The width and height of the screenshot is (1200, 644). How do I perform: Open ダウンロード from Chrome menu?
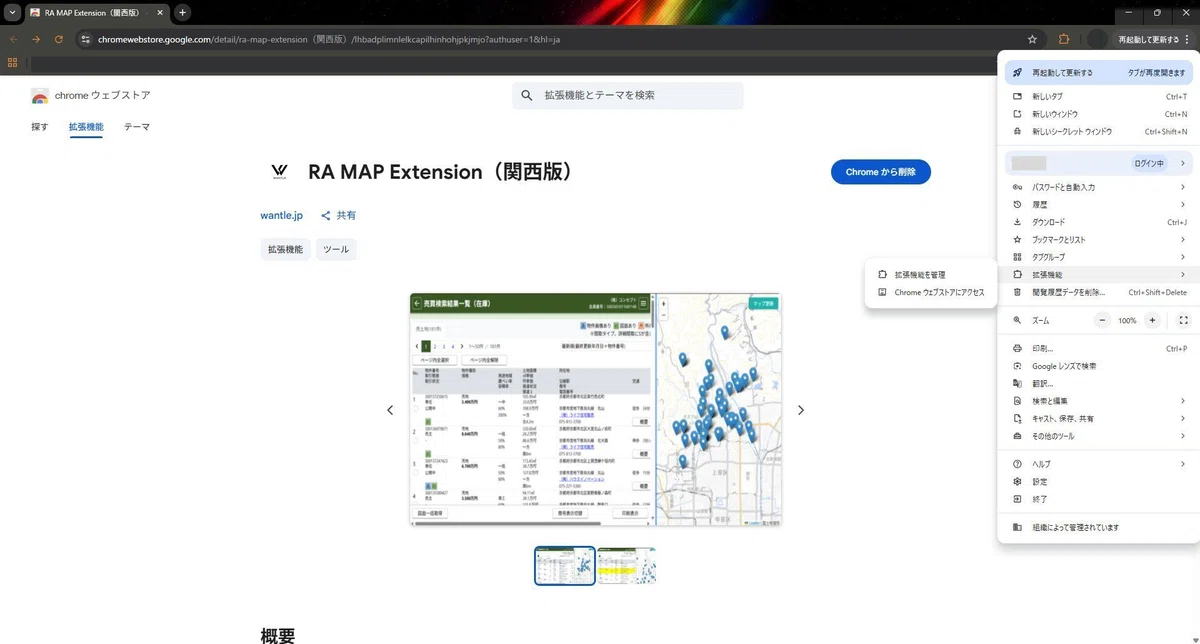pos(1099,222)
